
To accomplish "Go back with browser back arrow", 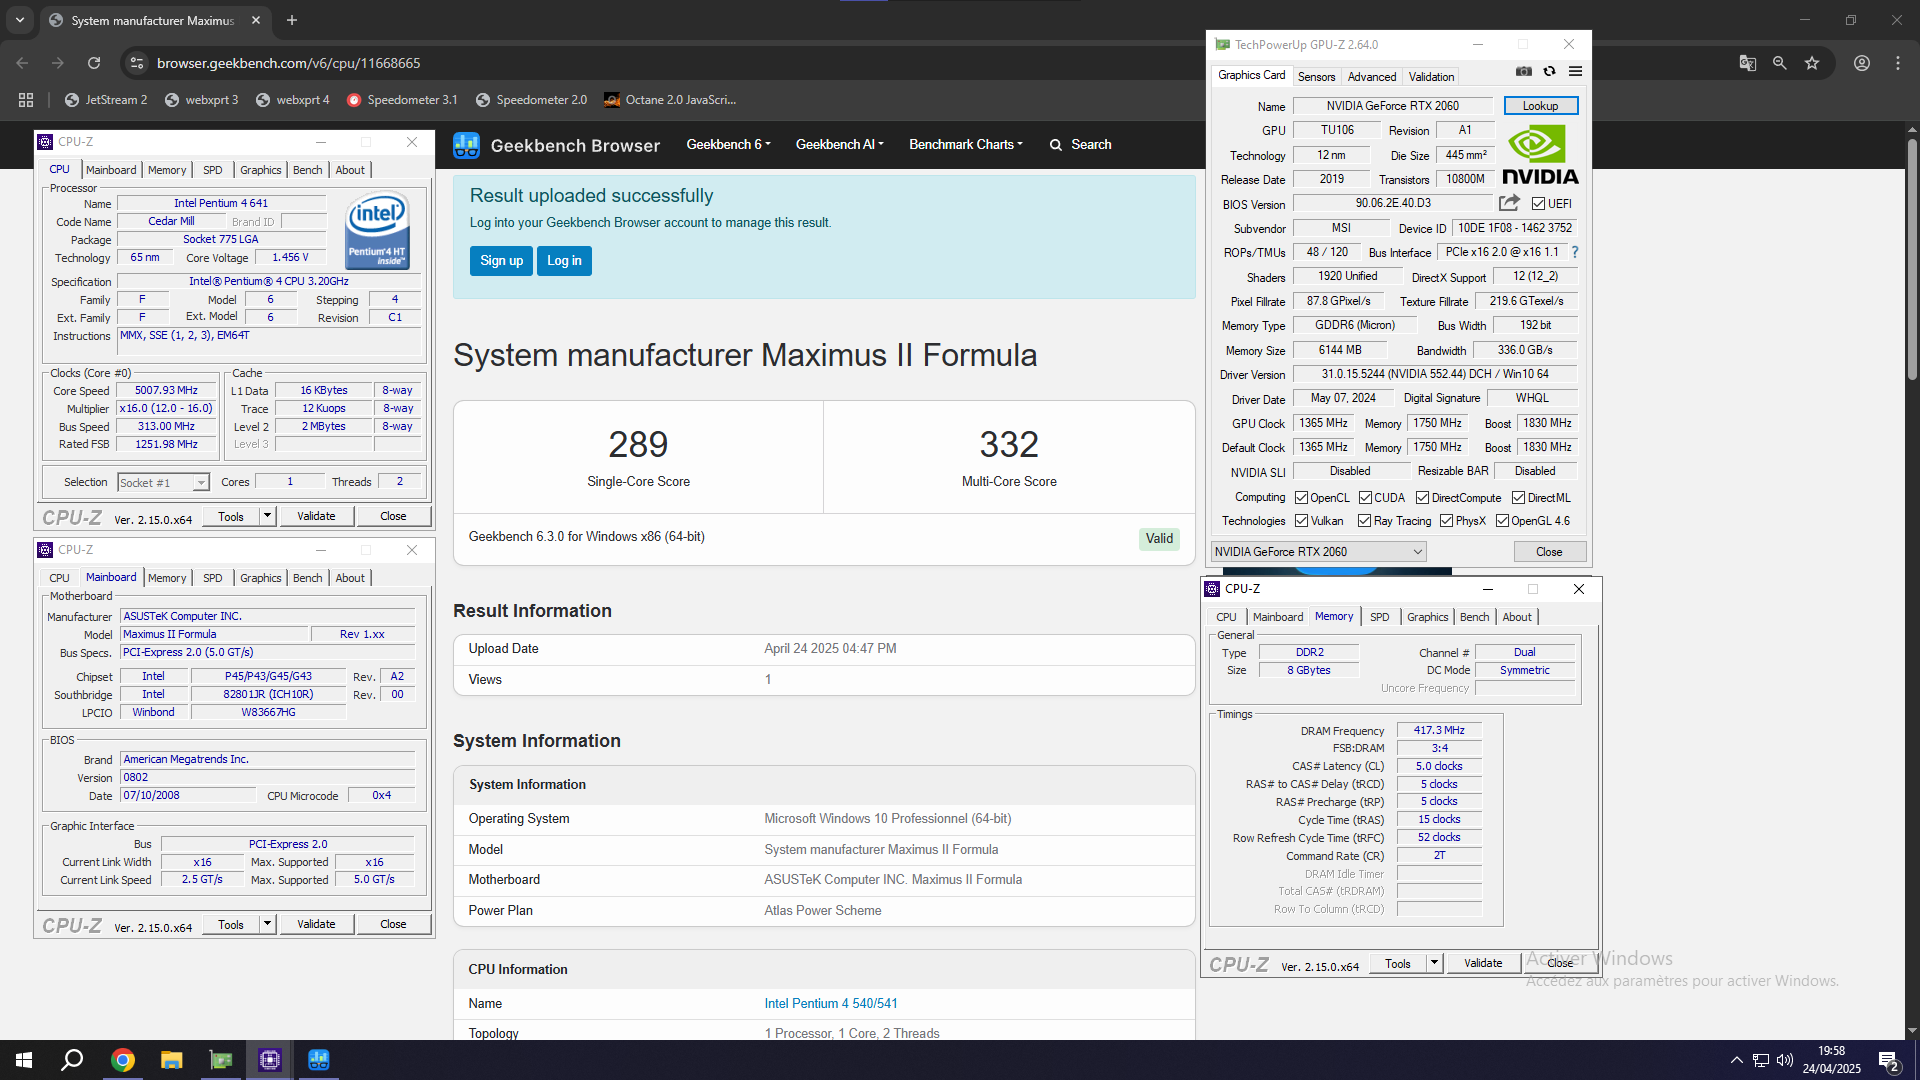I will click(22, 63).
